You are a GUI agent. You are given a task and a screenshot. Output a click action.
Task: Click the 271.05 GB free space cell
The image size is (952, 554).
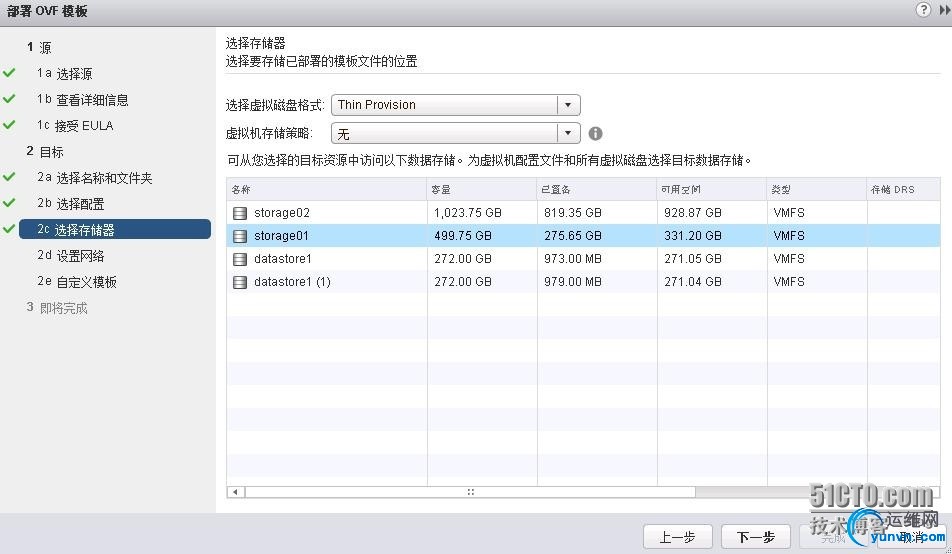coord(693,259)
